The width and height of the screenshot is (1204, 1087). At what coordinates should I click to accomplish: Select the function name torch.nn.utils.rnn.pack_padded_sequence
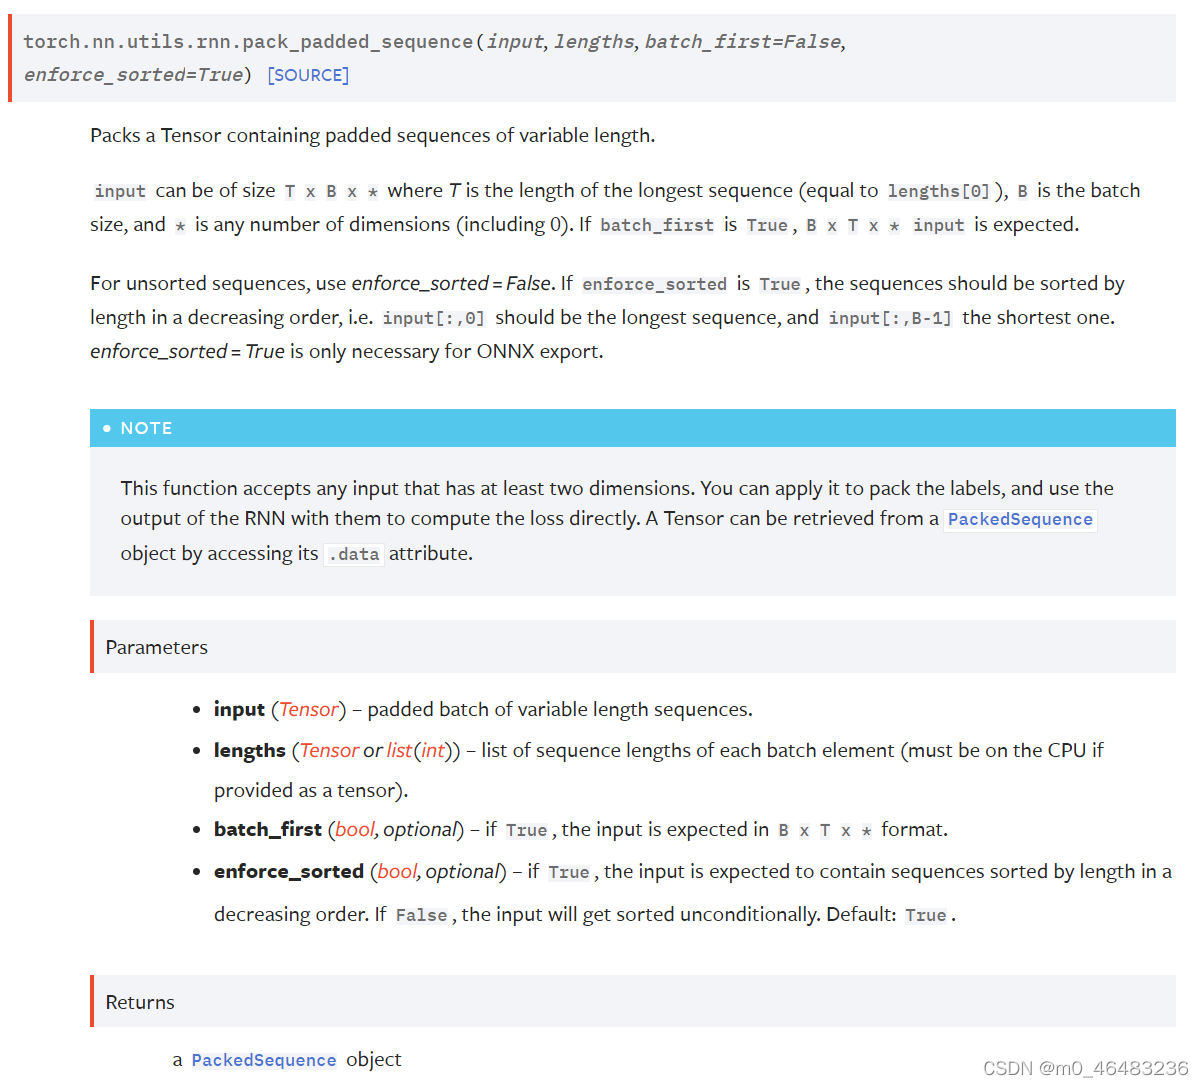pos(248,42)
